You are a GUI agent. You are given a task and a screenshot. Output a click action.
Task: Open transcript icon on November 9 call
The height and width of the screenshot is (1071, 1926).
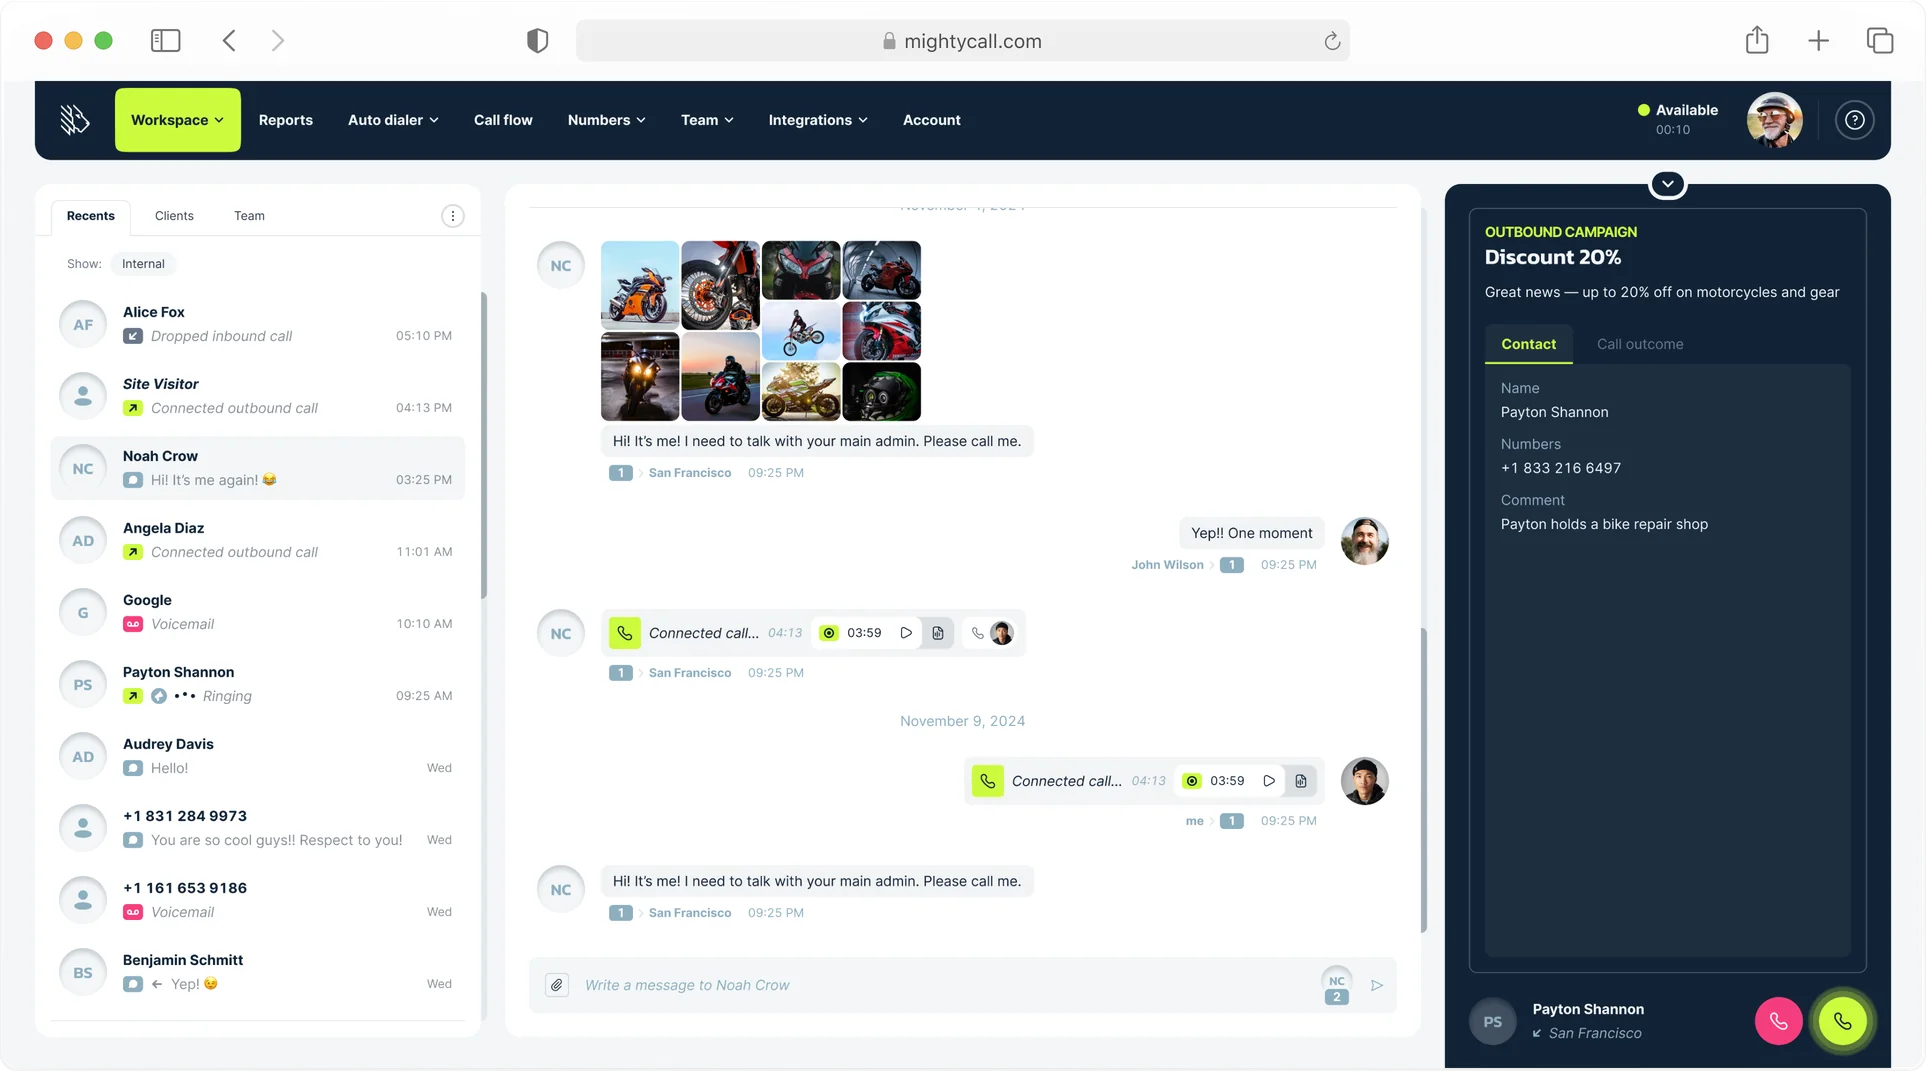click(x=1300, y=781)
